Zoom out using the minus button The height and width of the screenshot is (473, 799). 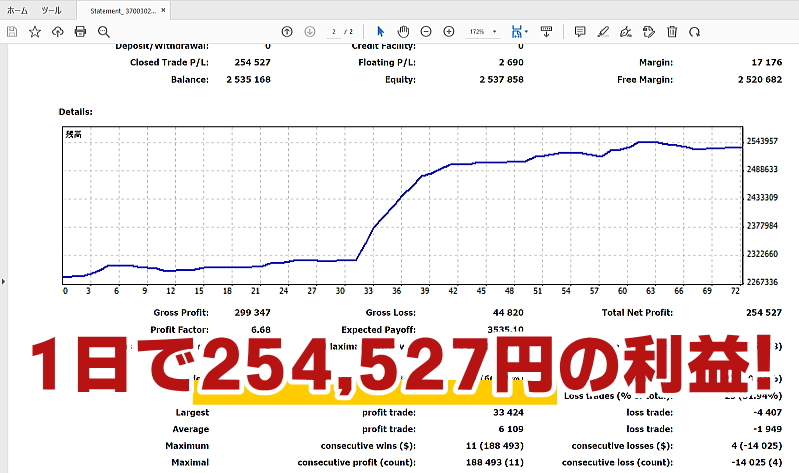click(426, 32)
